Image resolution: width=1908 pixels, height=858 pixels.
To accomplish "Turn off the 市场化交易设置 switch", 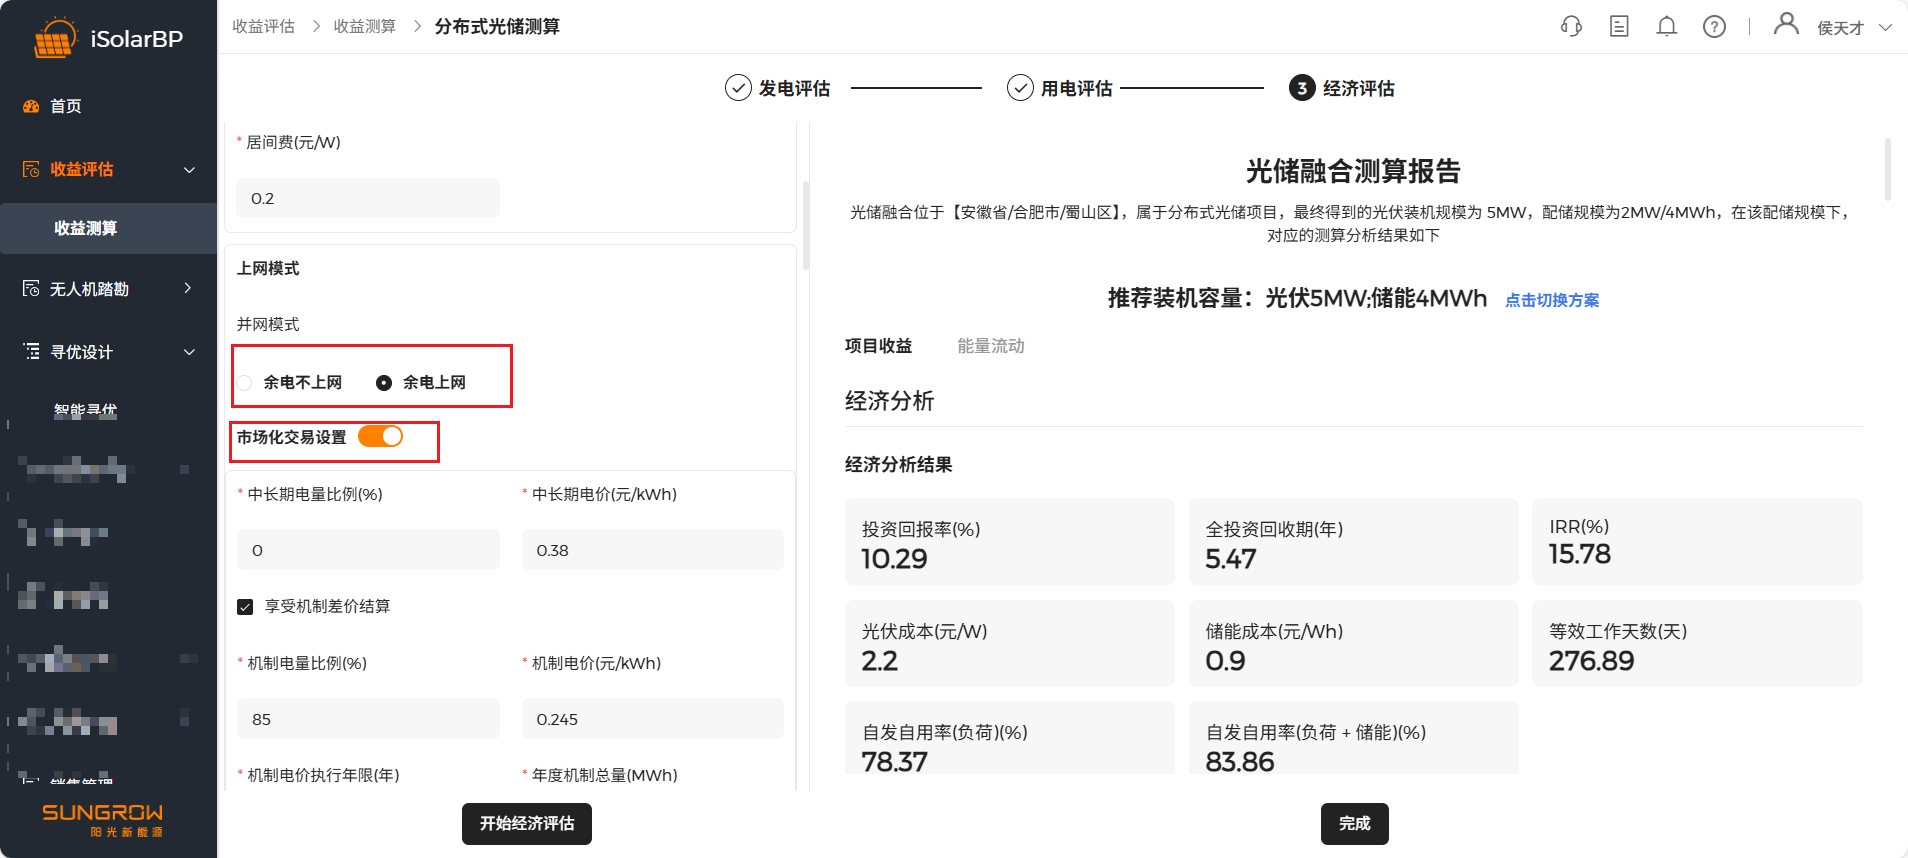I will coord(381,437).
